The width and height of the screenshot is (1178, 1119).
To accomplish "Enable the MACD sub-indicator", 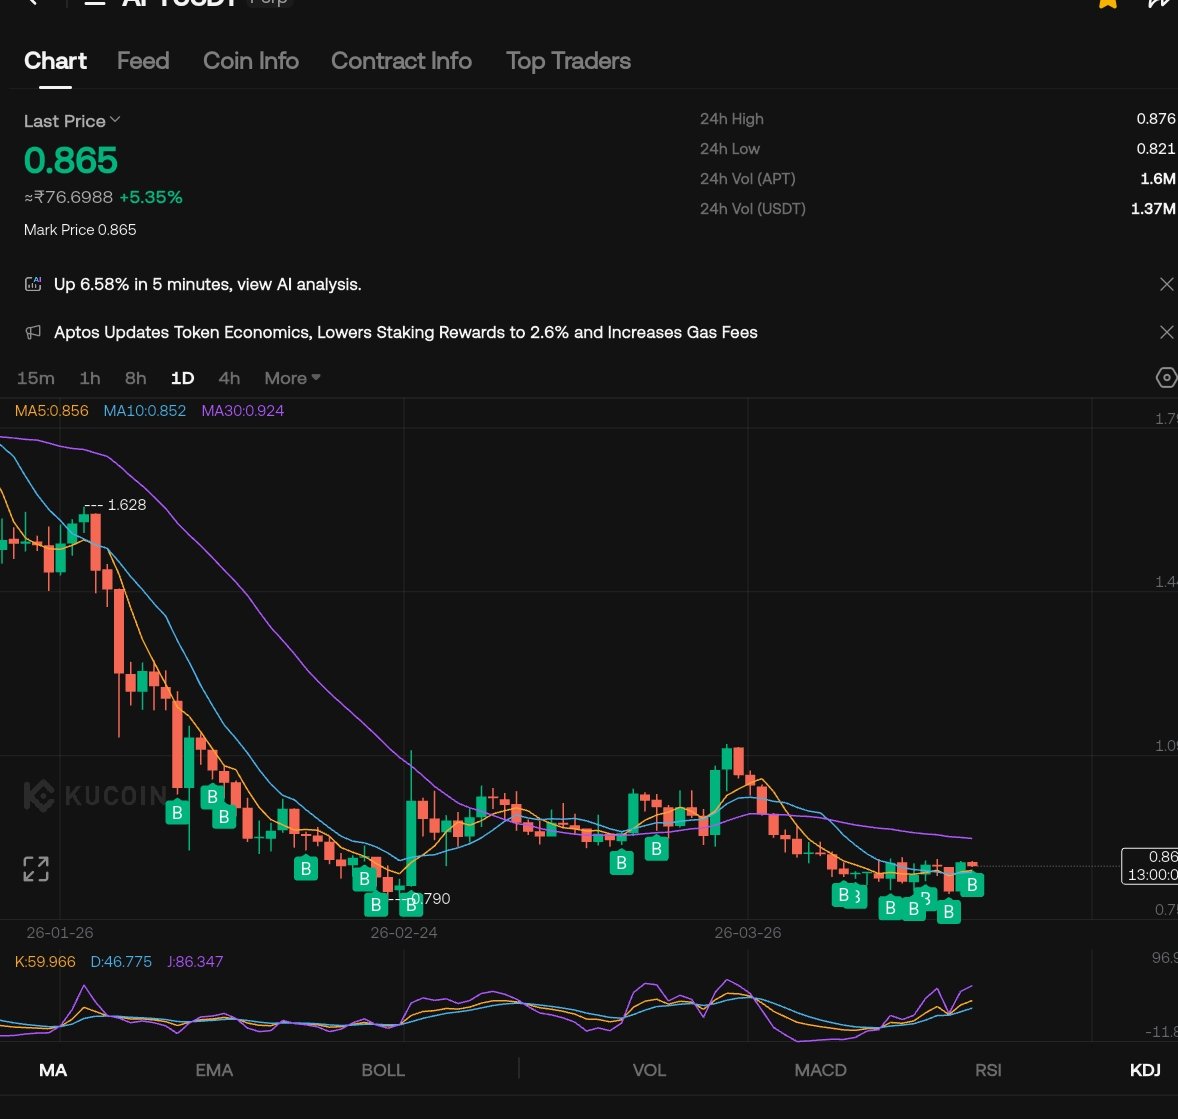I will point(820,1070).
